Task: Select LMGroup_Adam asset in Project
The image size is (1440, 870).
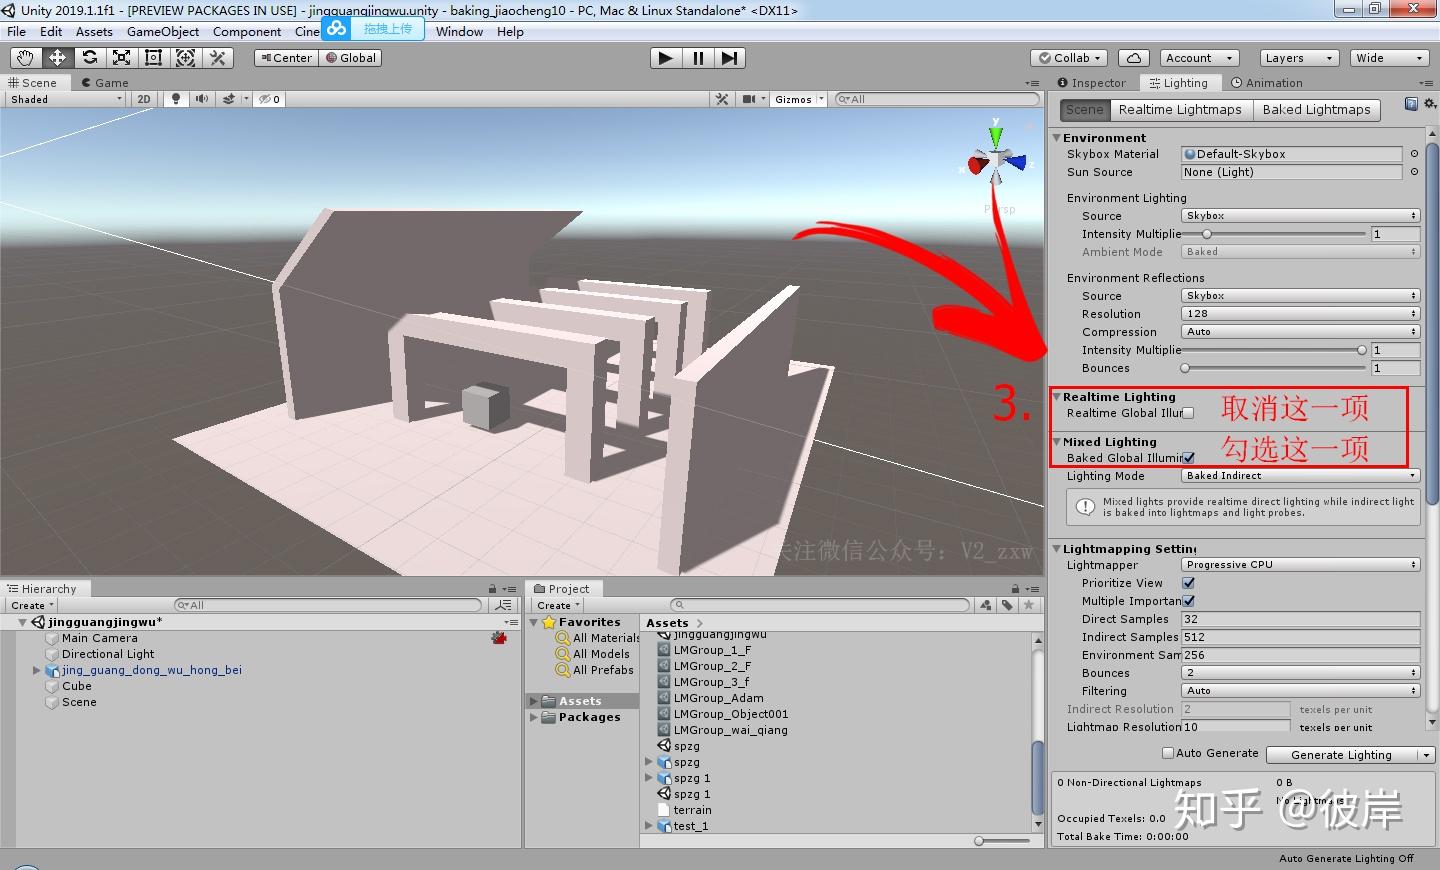Action: point(718,698)
